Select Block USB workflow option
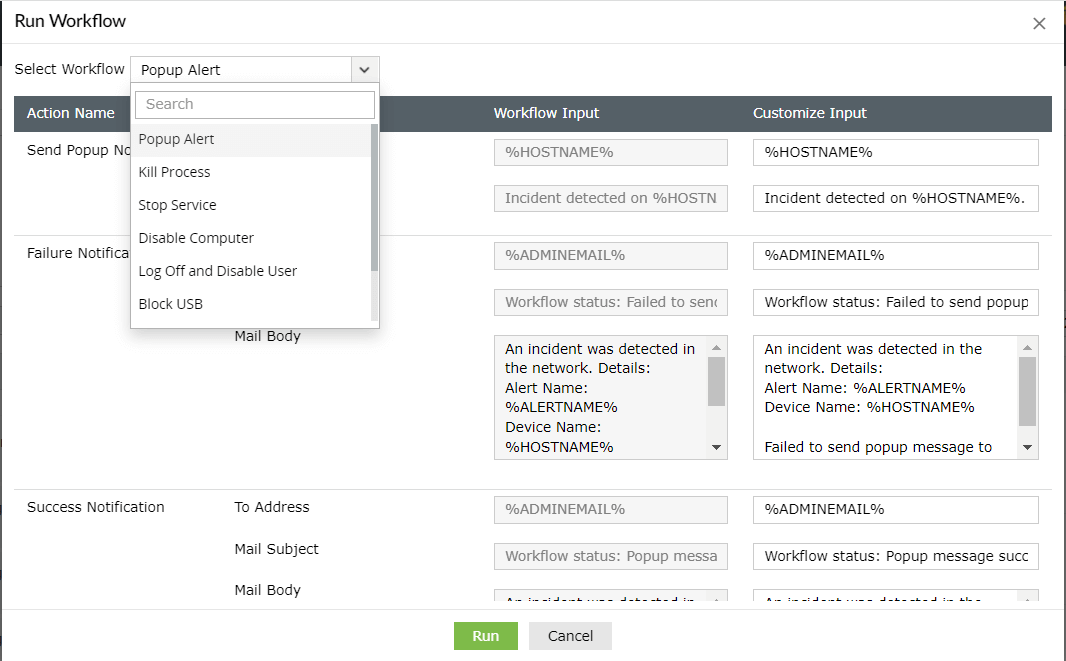 pos(251,304)
